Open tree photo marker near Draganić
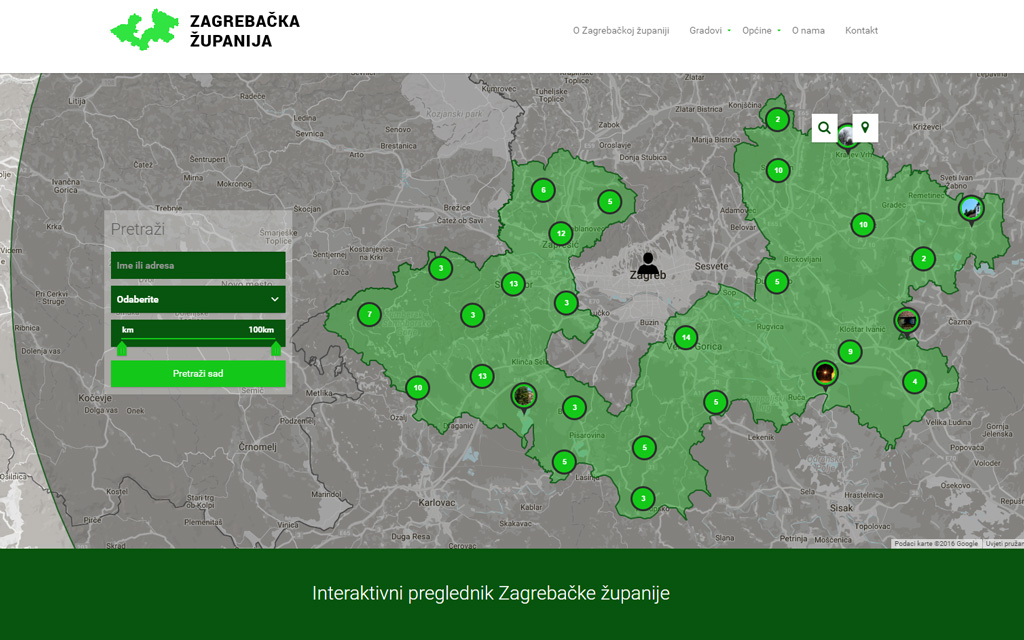This screenshot has height=640, width=1024. (x=524, y=398)
